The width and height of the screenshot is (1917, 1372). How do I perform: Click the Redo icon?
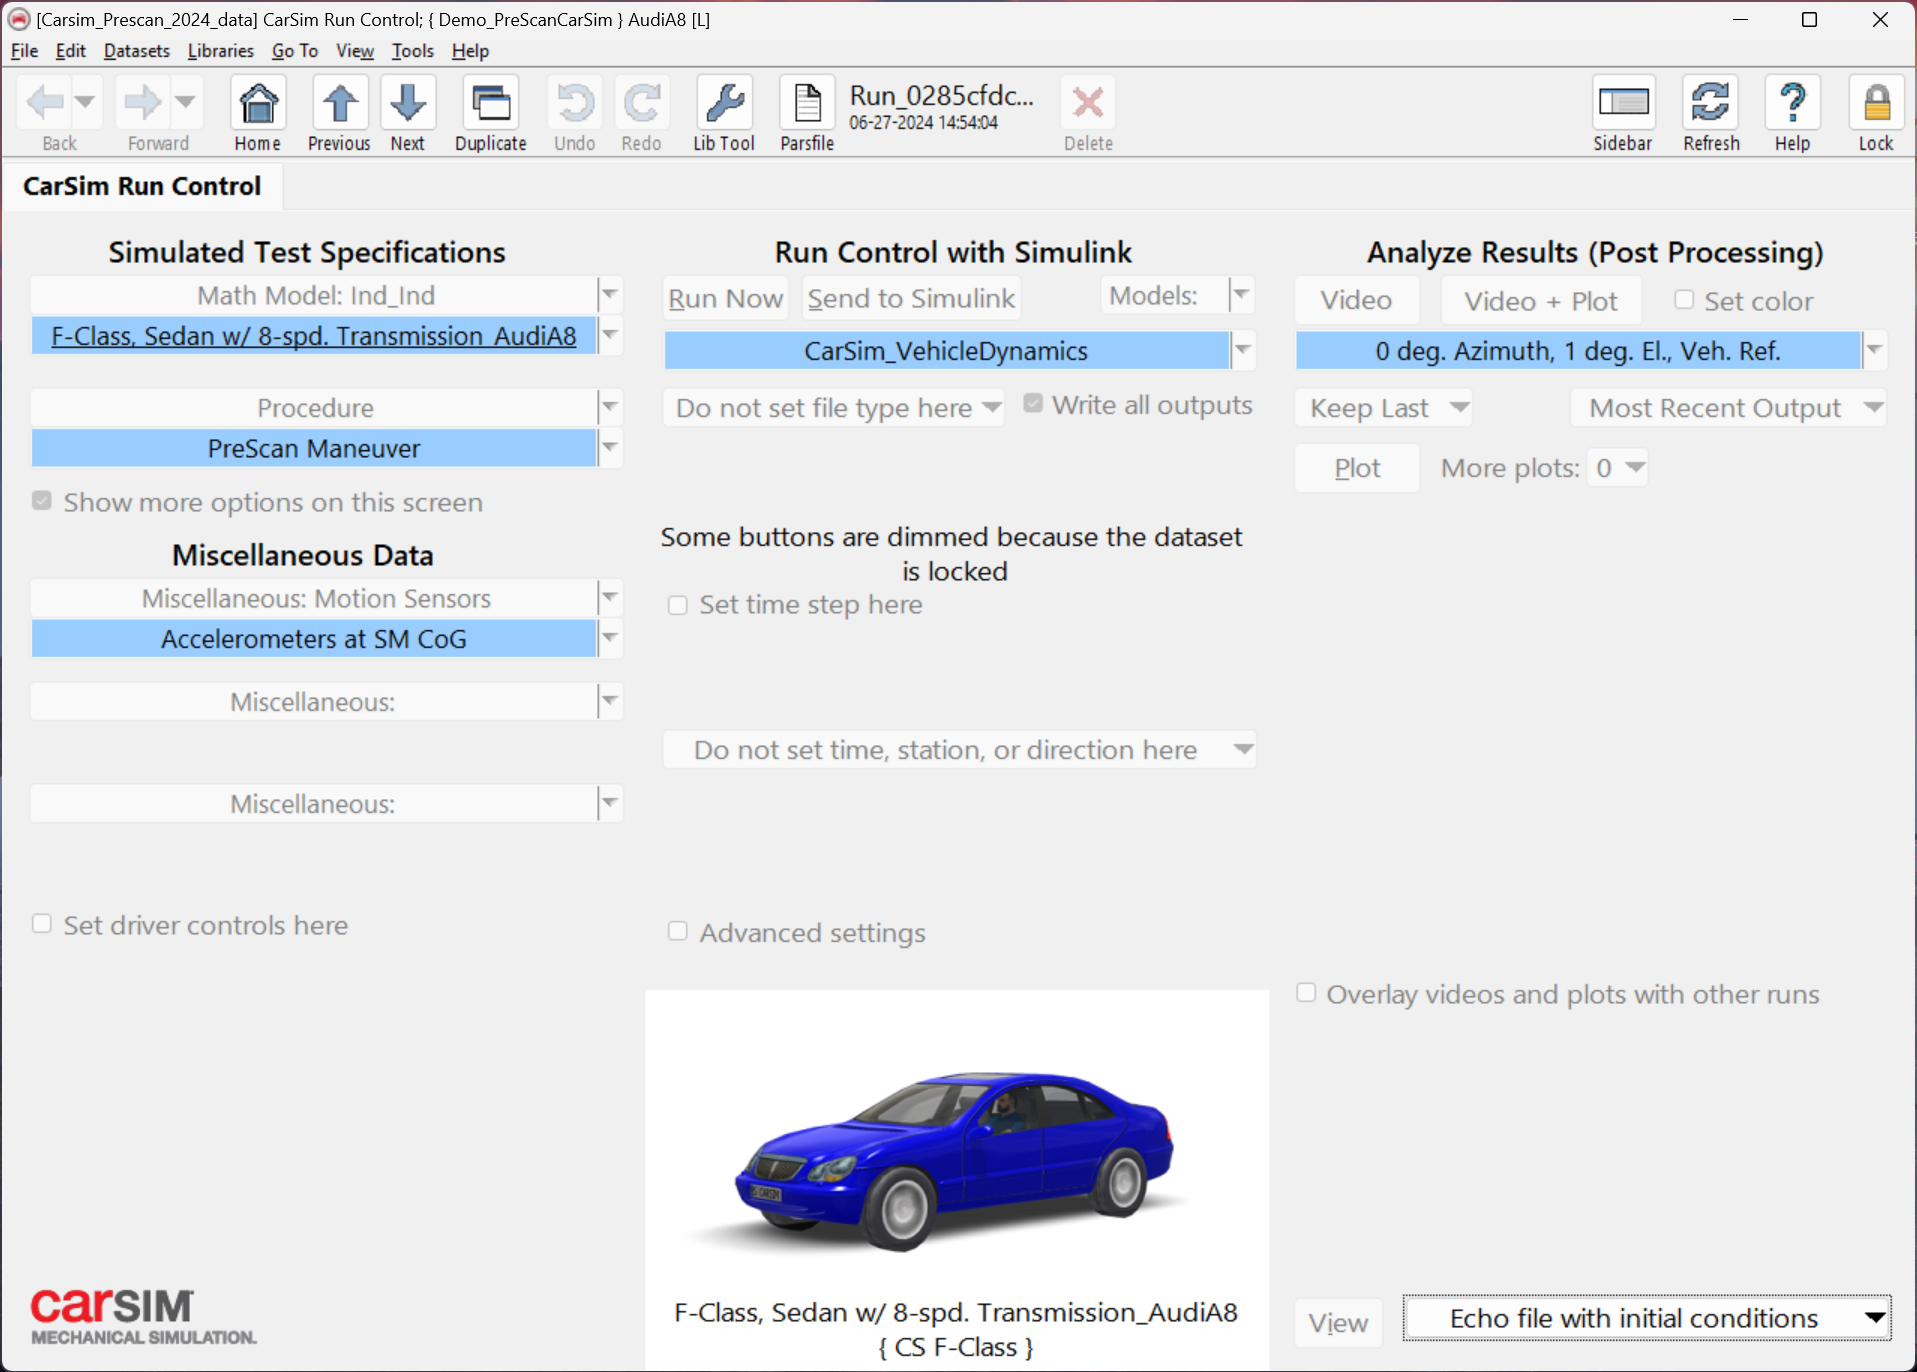pyautogui.click(x=642, y=102)
